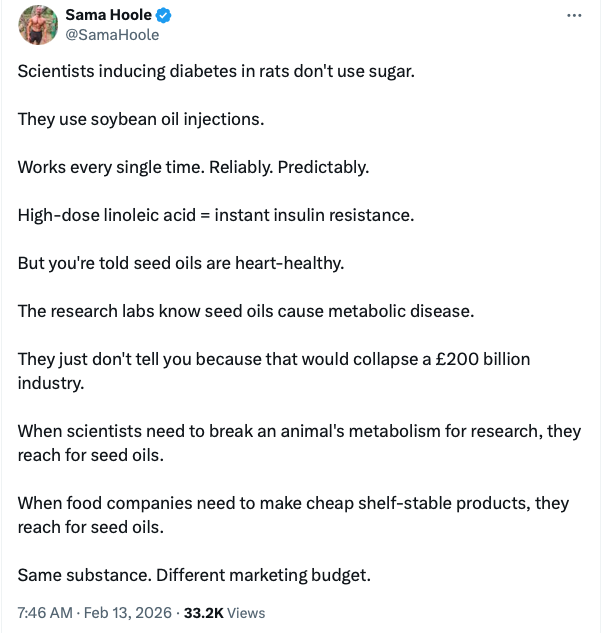Click the 'Works every single time' line
Viewport: 601px width, 633px height.
pos(193,167)
